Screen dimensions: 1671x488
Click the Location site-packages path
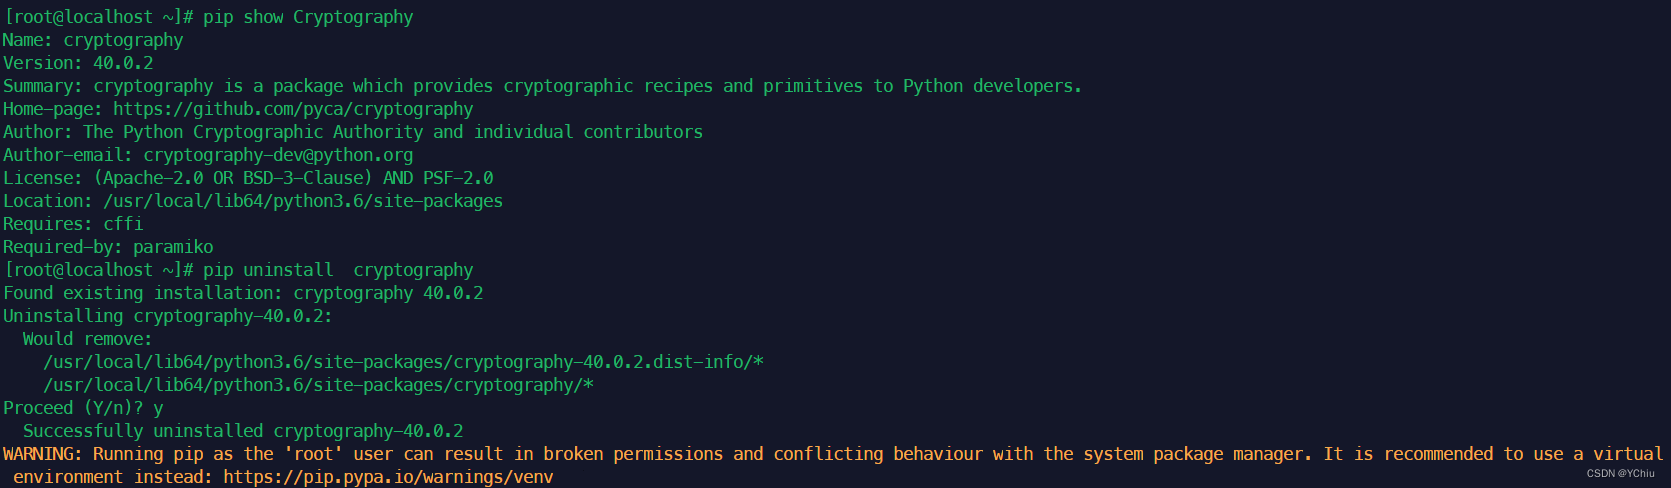point(303,201)
